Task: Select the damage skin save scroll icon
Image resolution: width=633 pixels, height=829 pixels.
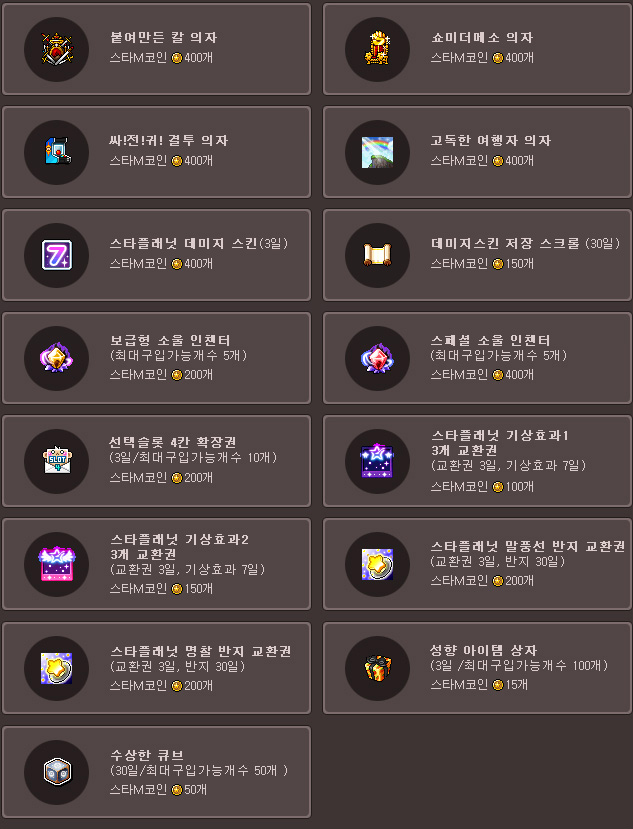Action: tap(377, 254)
